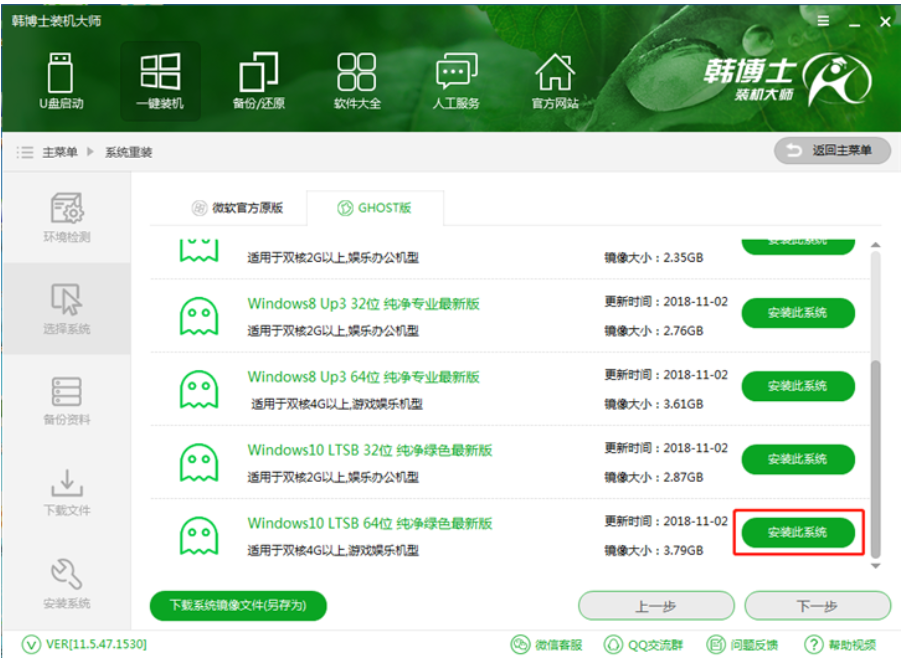Click the ghost icon for Windows10 LTSB 64位

click(199, 536)
